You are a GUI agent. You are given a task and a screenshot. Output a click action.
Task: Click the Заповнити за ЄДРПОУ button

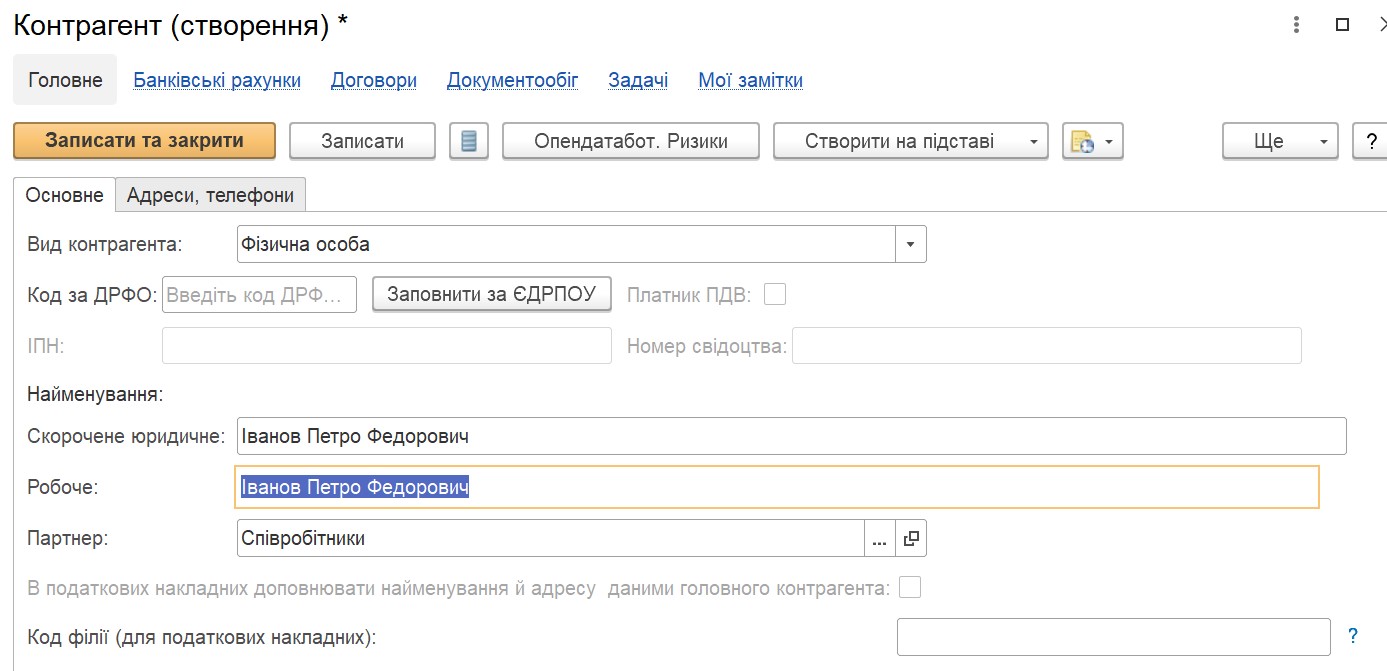pos(491,294)
